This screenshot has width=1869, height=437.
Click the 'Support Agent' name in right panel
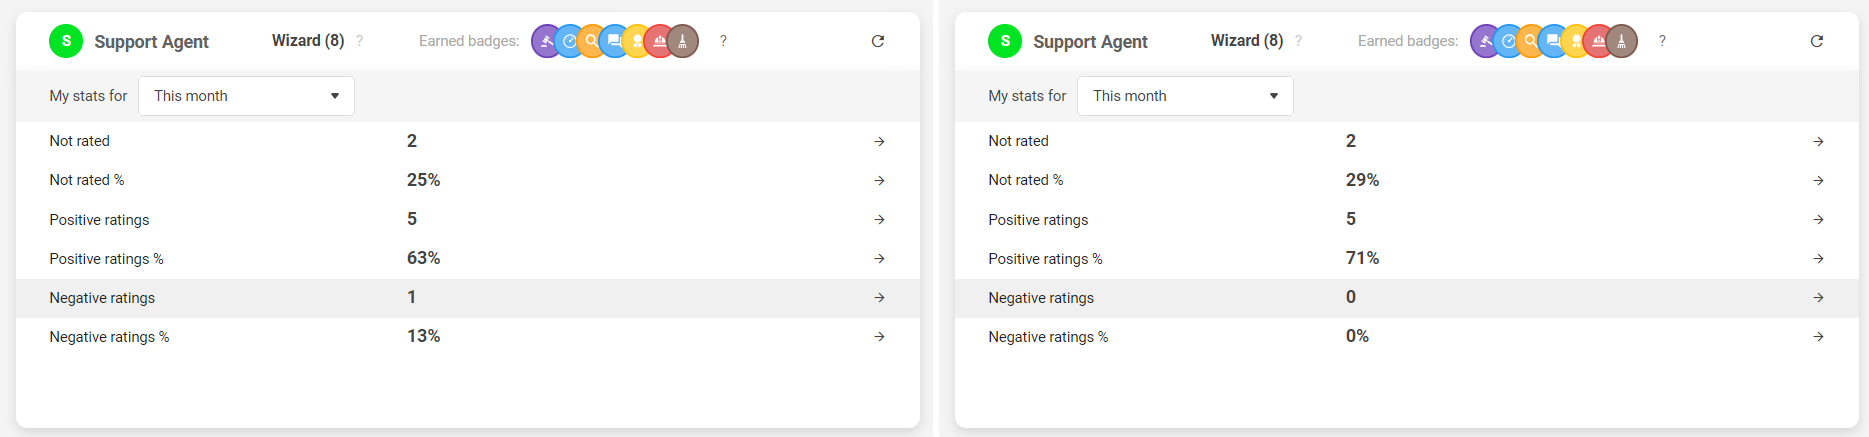point(1090,42)
